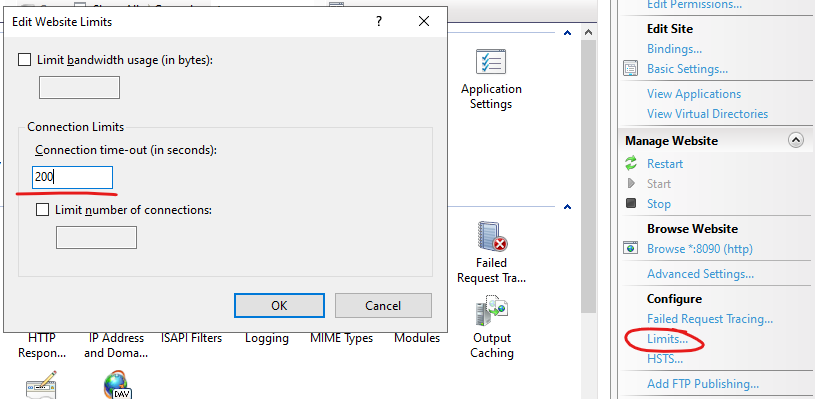Open Advanced Settings link
Screen dimensions: 815x399
(700, 274)
